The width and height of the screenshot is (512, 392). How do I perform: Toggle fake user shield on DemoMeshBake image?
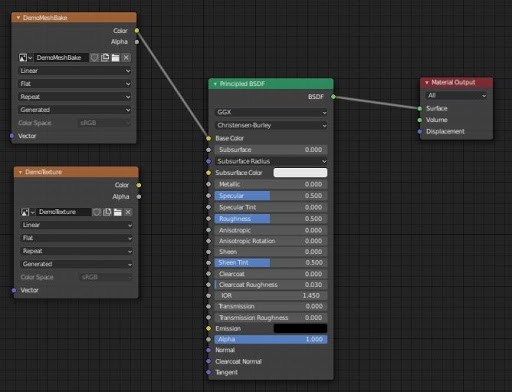pos(95,58)
